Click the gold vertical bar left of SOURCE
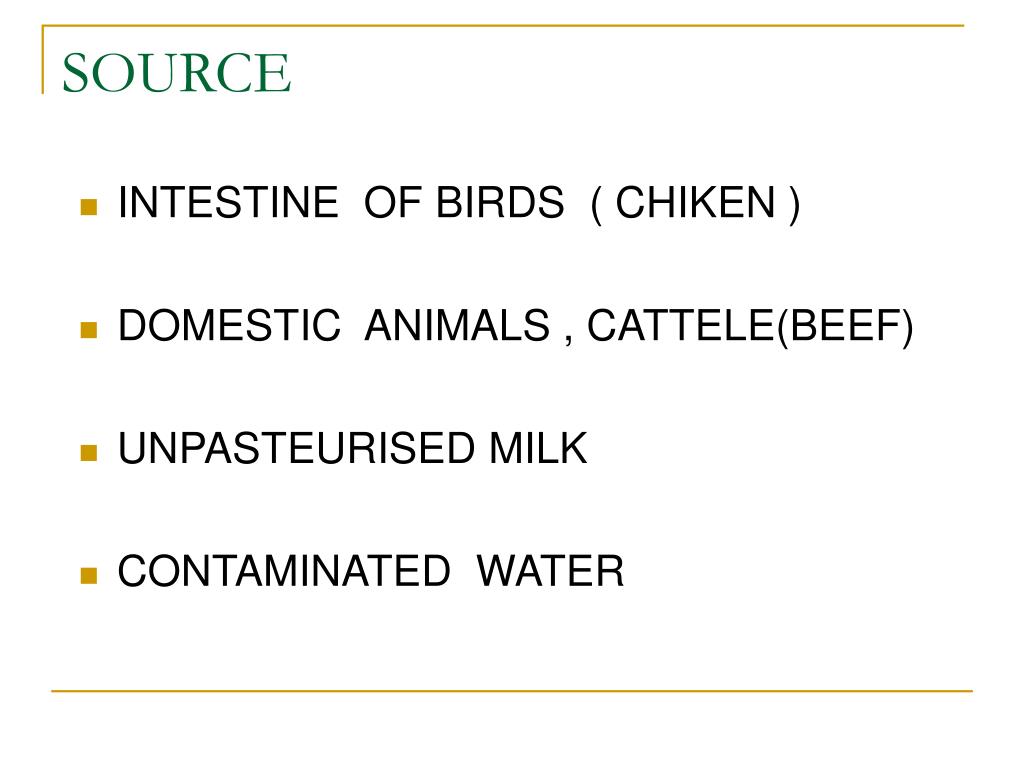1024x768 pixels. pyautogui.click(x=43, y=60)
